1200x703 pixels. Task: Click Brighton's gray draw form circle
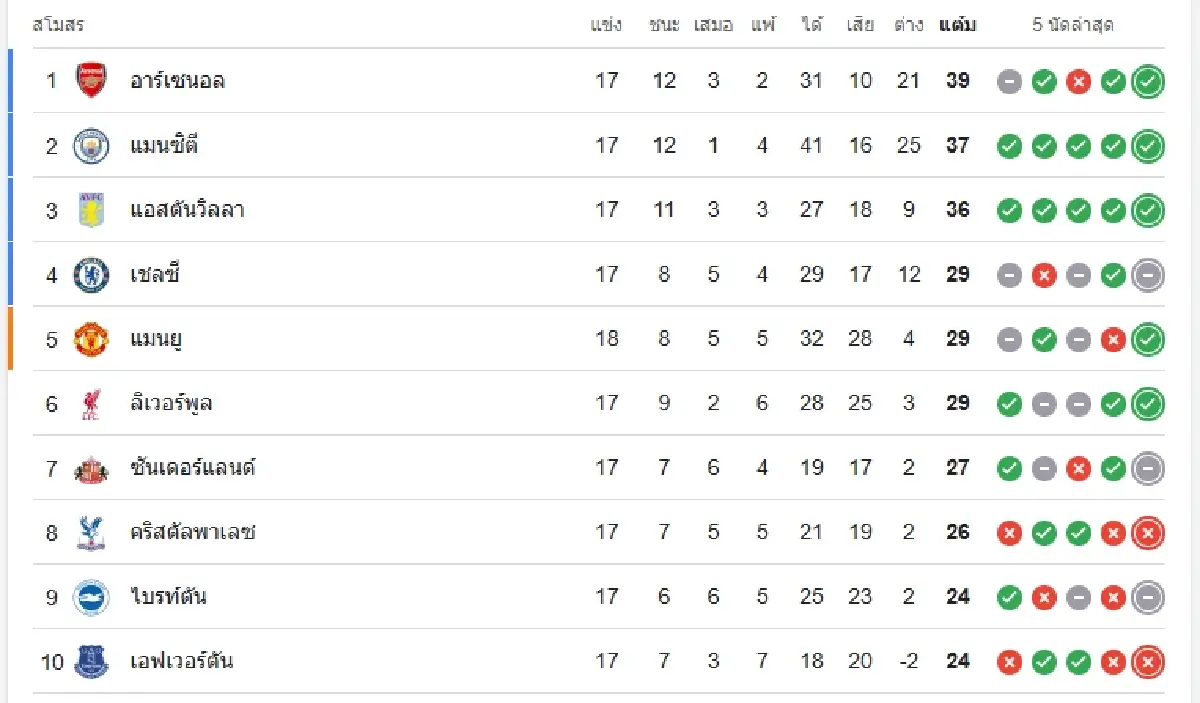pyautogui.click(x=1078, y=596)
